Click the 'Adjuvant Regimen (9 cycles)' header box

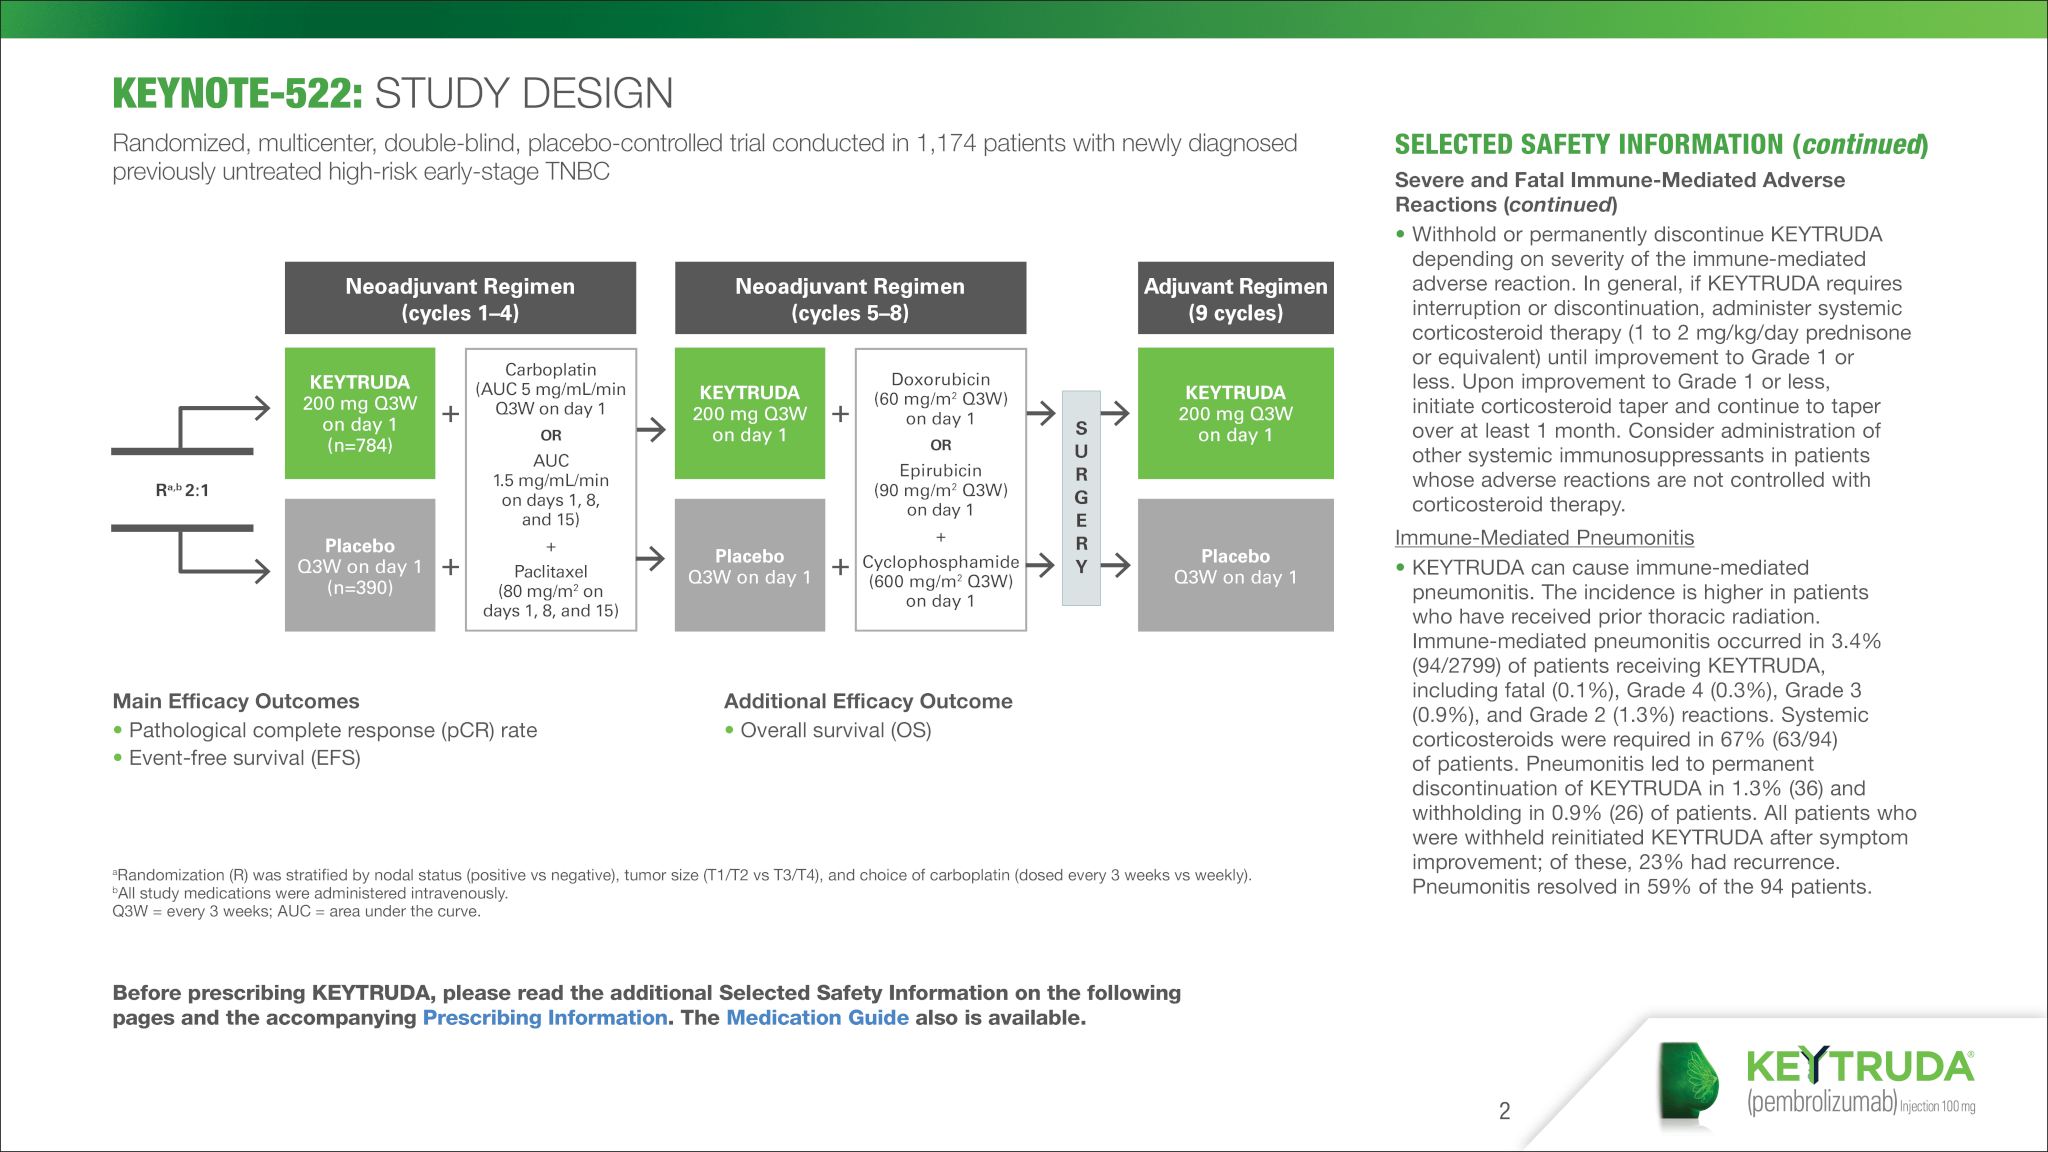[1236, 298]
